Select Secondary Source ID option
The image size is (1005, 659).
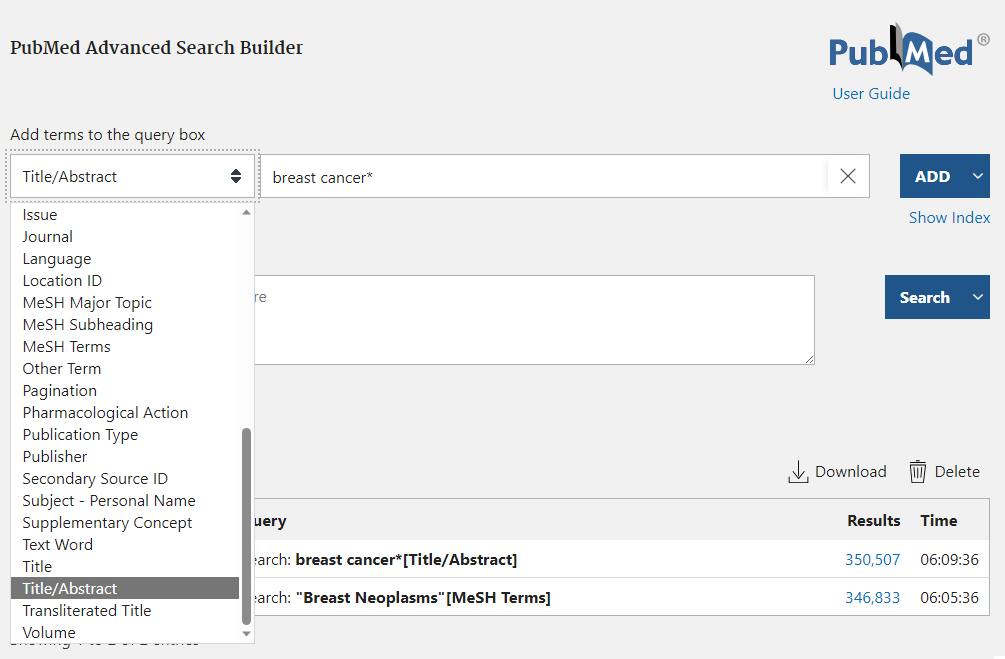125,479
